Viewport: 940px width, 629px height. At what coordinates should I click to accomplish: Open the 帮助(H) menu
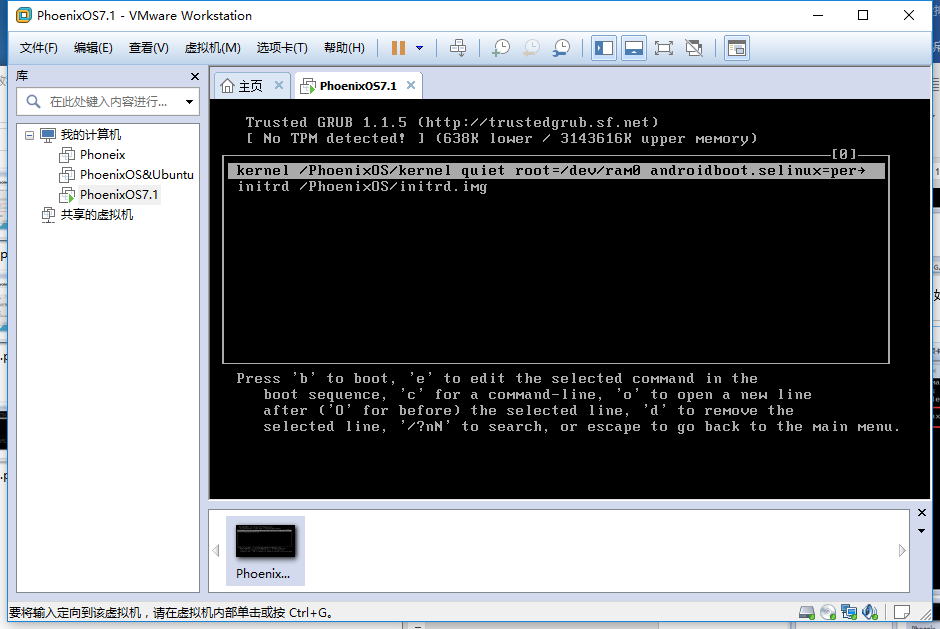pos(344,48)
